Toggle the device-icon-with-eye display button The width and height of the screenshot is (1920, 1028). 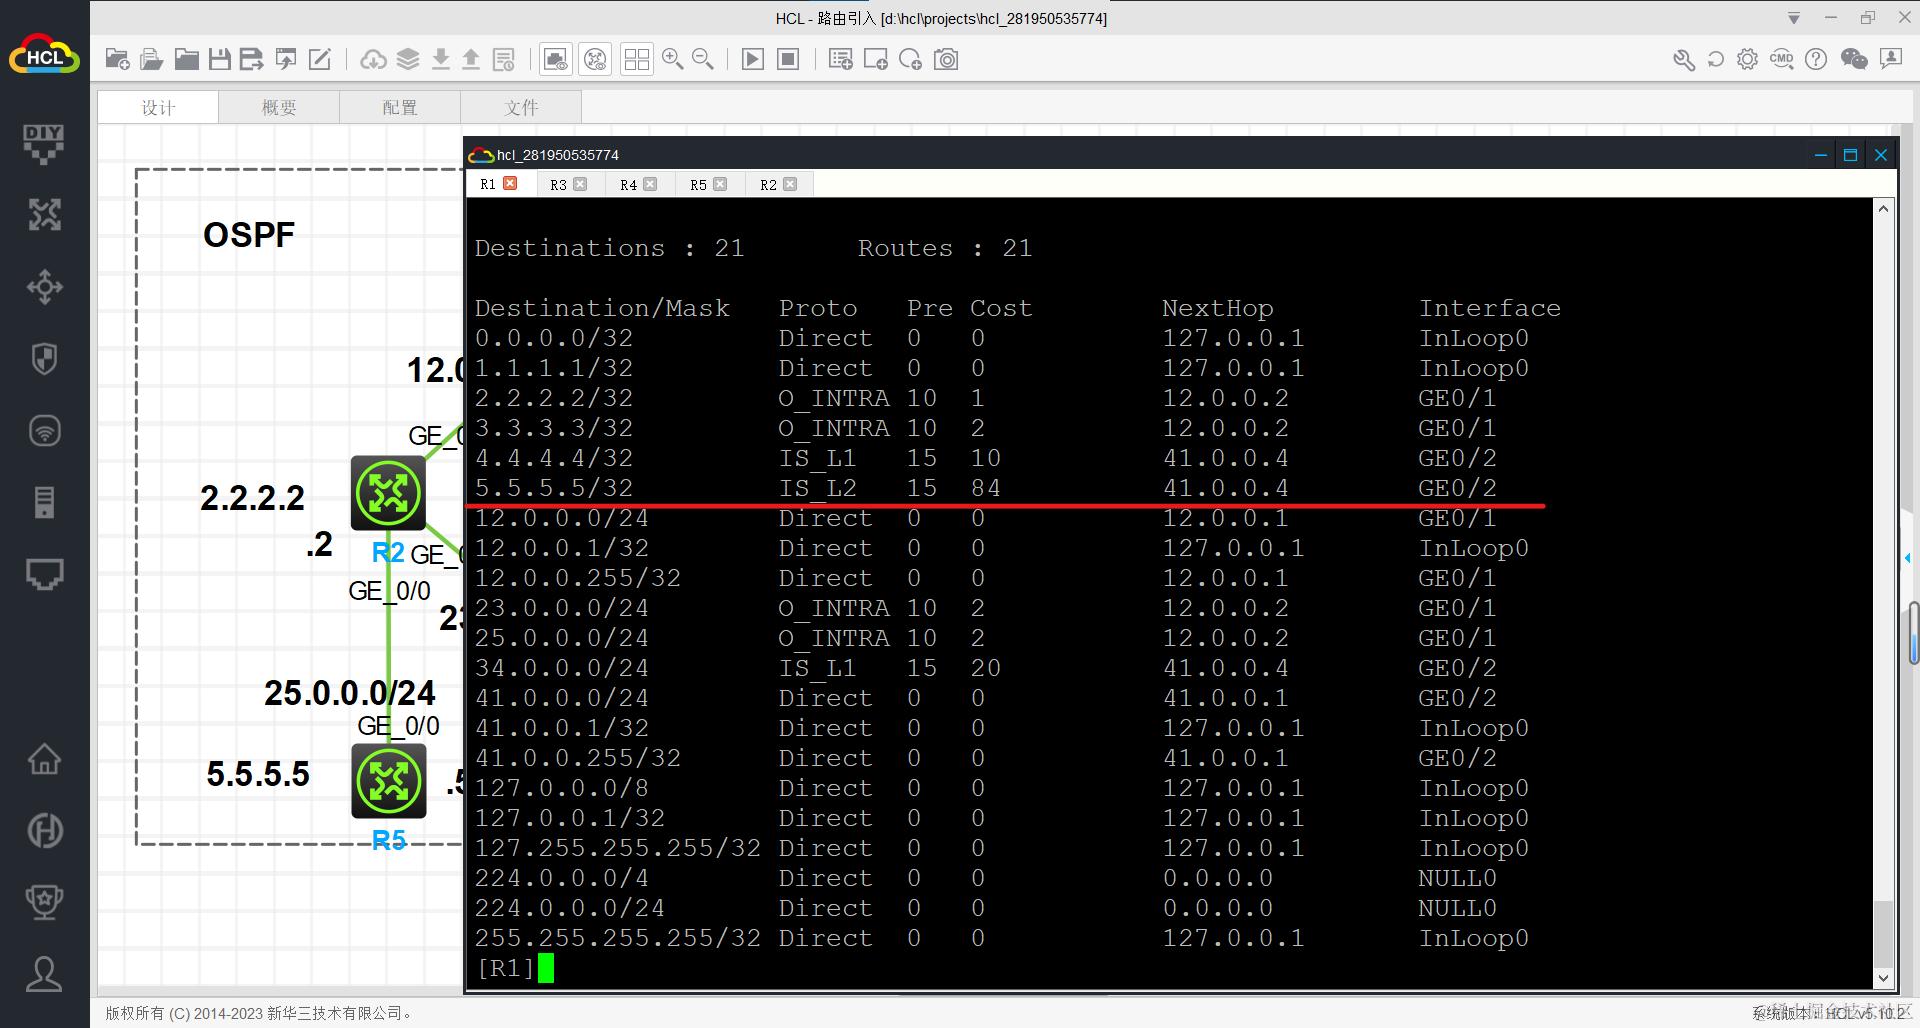point(595,59)
